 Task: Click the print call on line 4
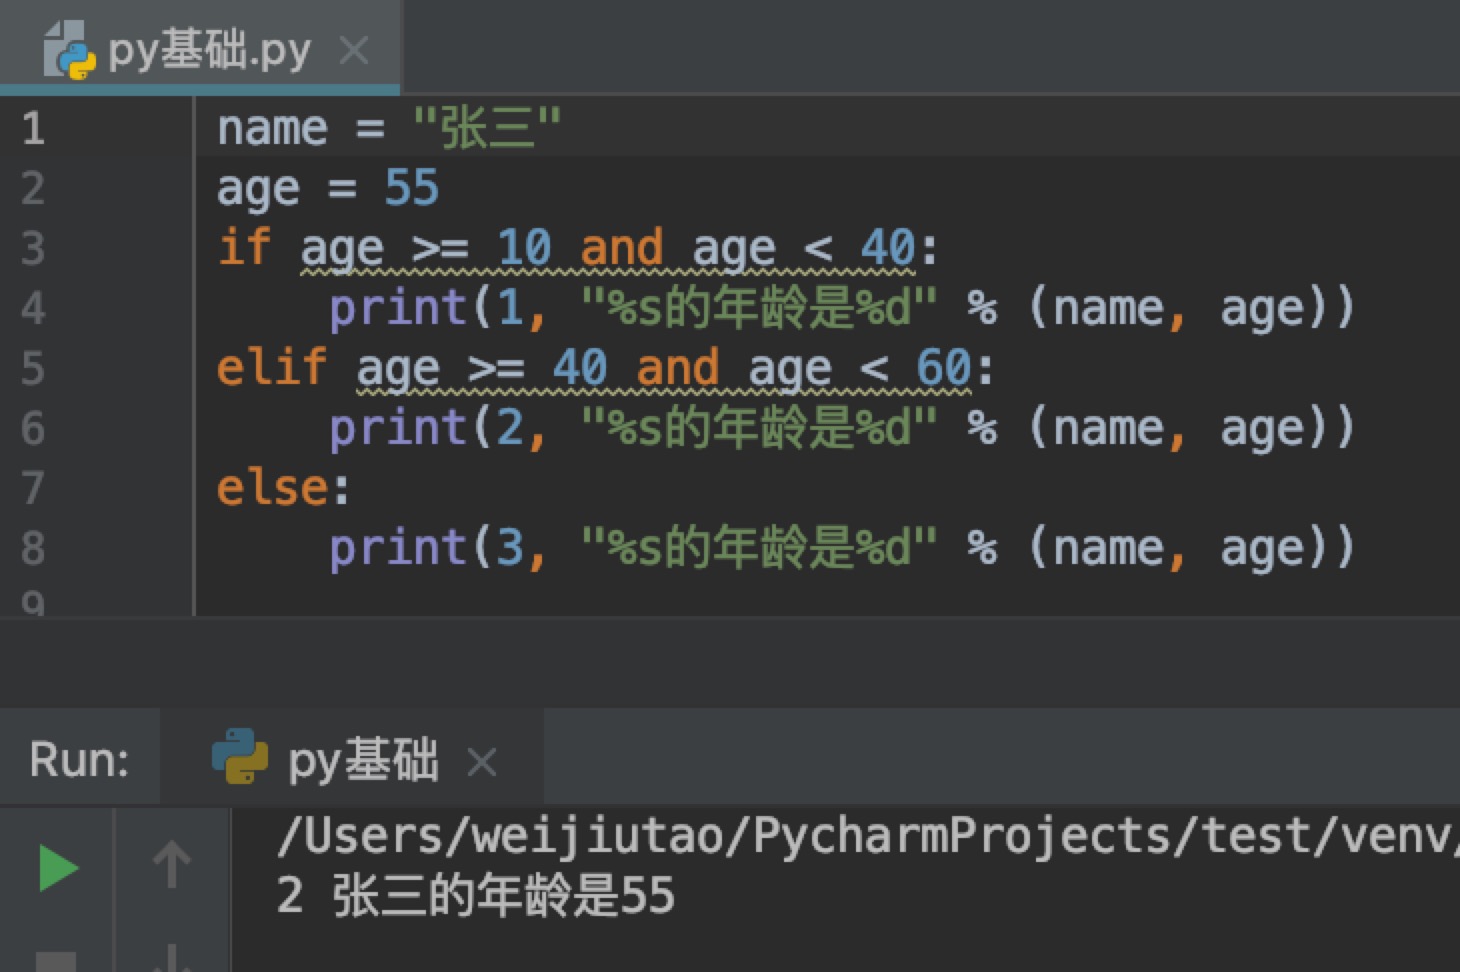pos(842,308)
